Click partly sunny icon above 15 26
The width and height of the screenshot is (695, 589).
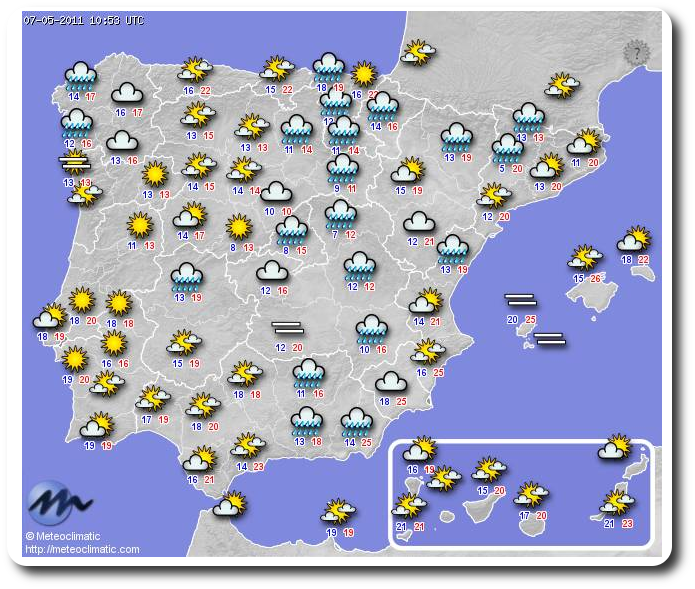click(585, 257)
